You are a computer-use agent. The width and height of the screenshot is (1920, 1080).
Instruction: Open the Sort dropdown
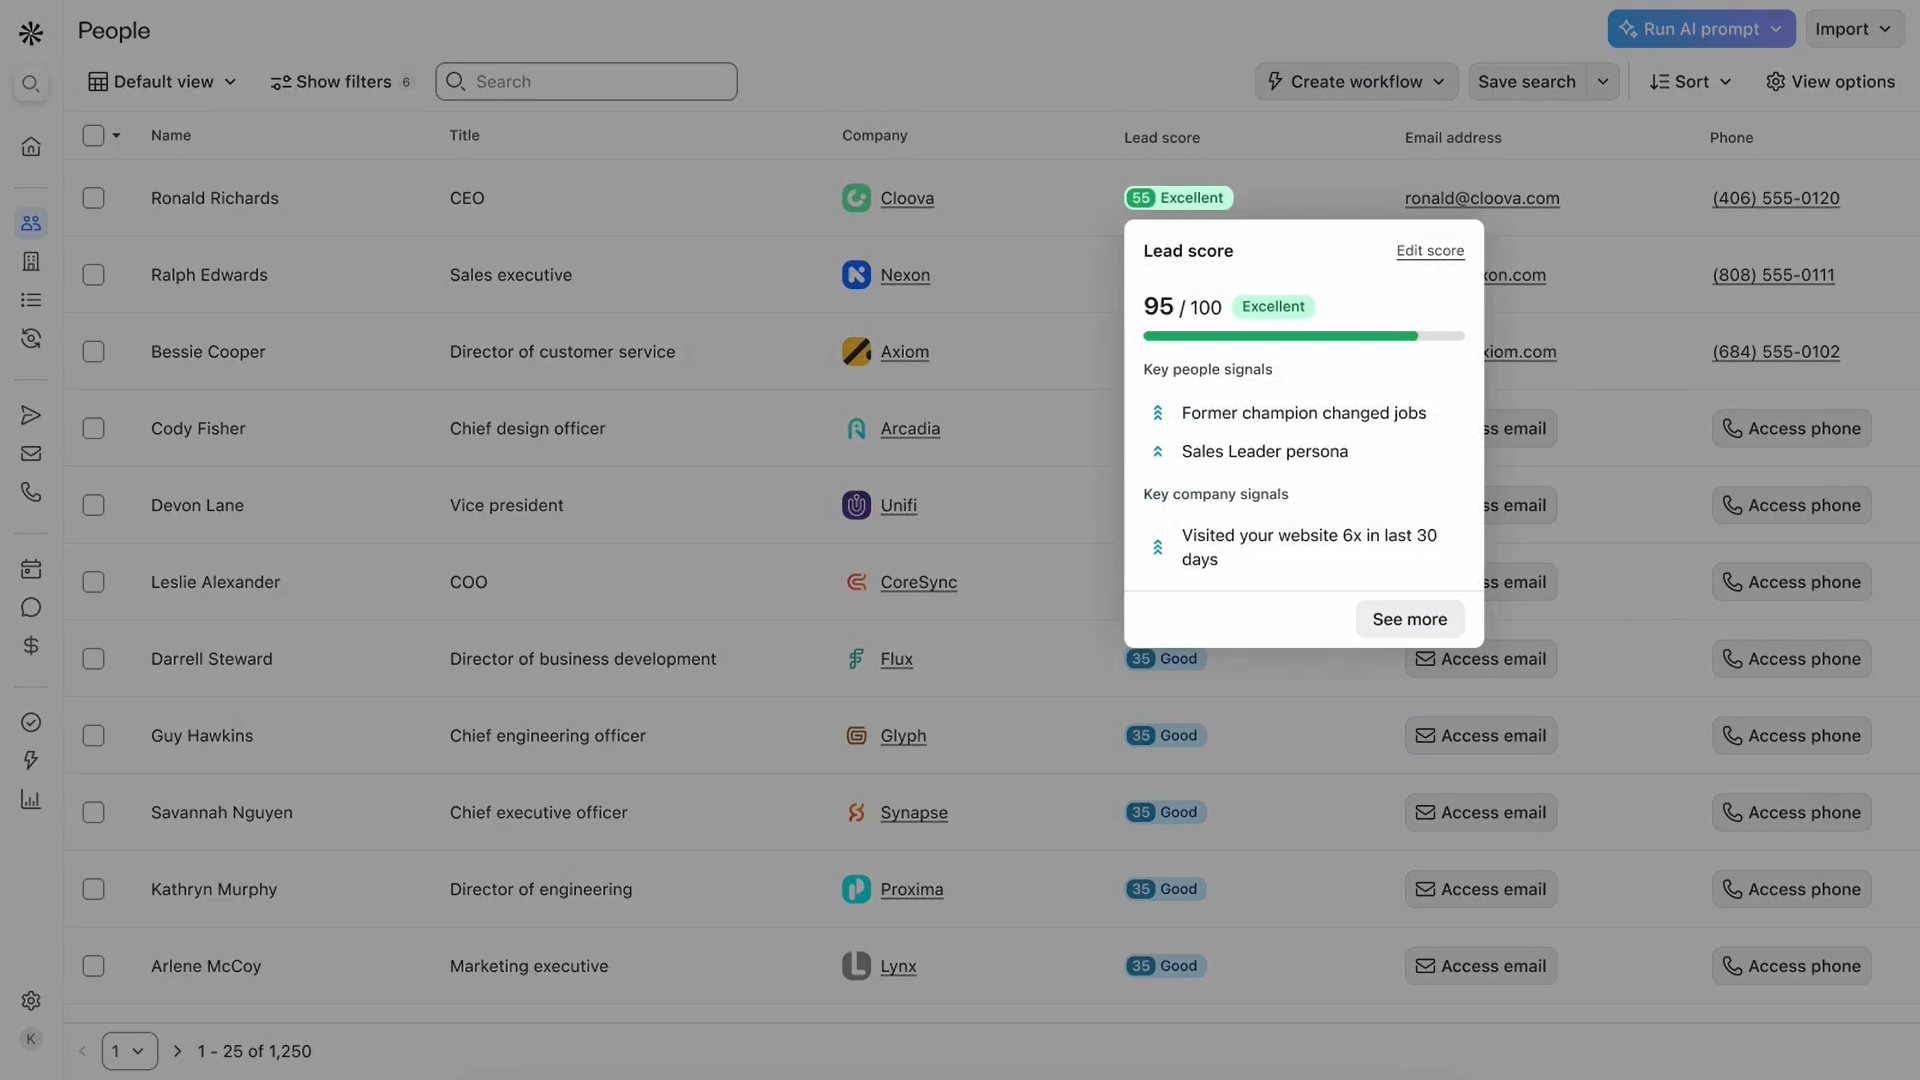1690,81
